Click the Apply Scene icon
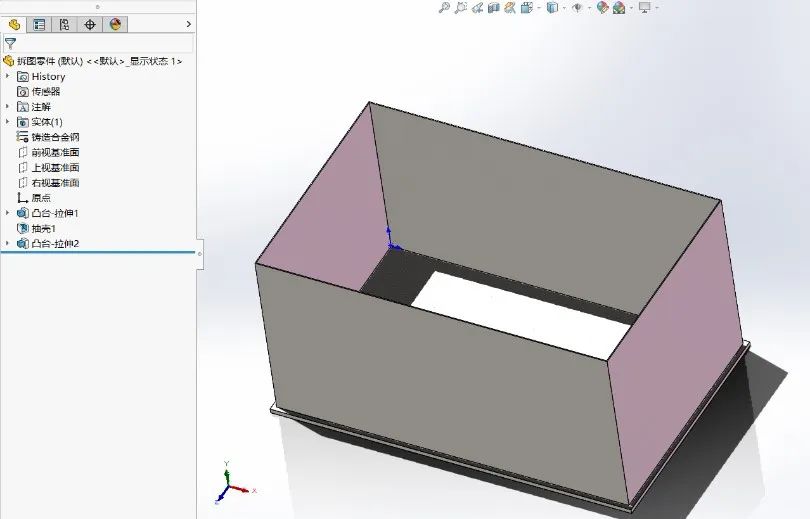Screen dimensions: 810x519 point(619,8)
